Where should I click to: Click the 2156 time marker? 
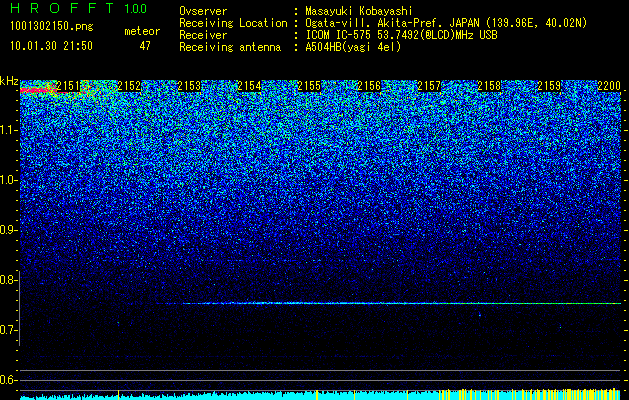(x=369, y=86)
